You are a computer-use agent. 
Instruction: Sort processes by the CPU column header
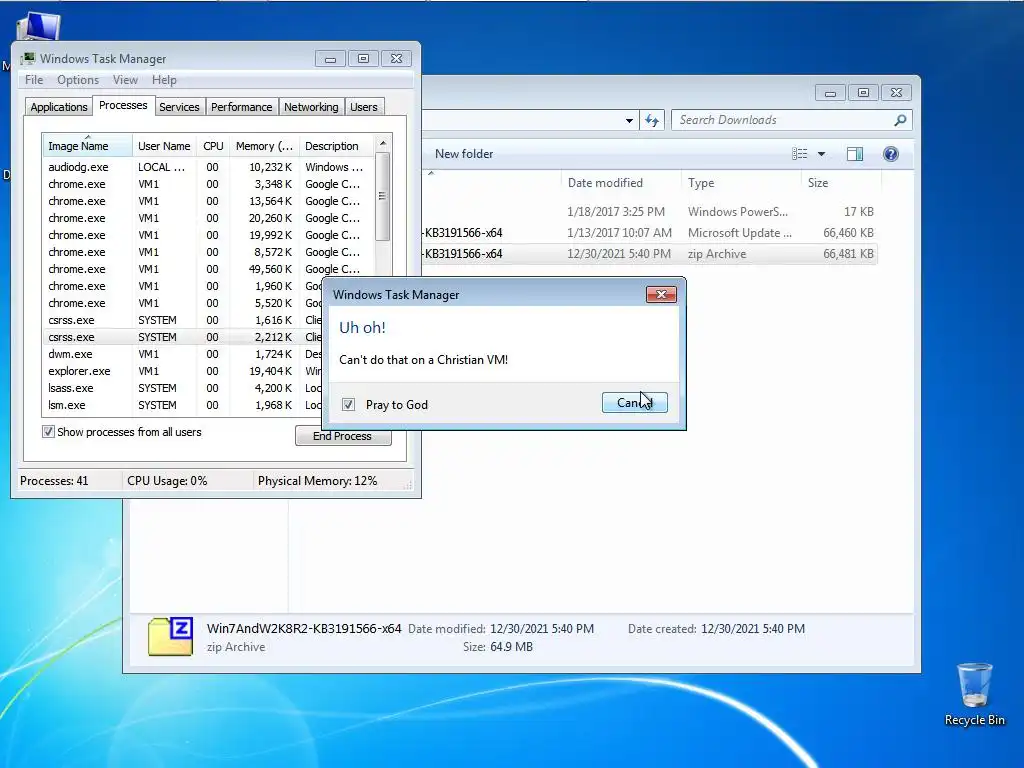(213, 146)
